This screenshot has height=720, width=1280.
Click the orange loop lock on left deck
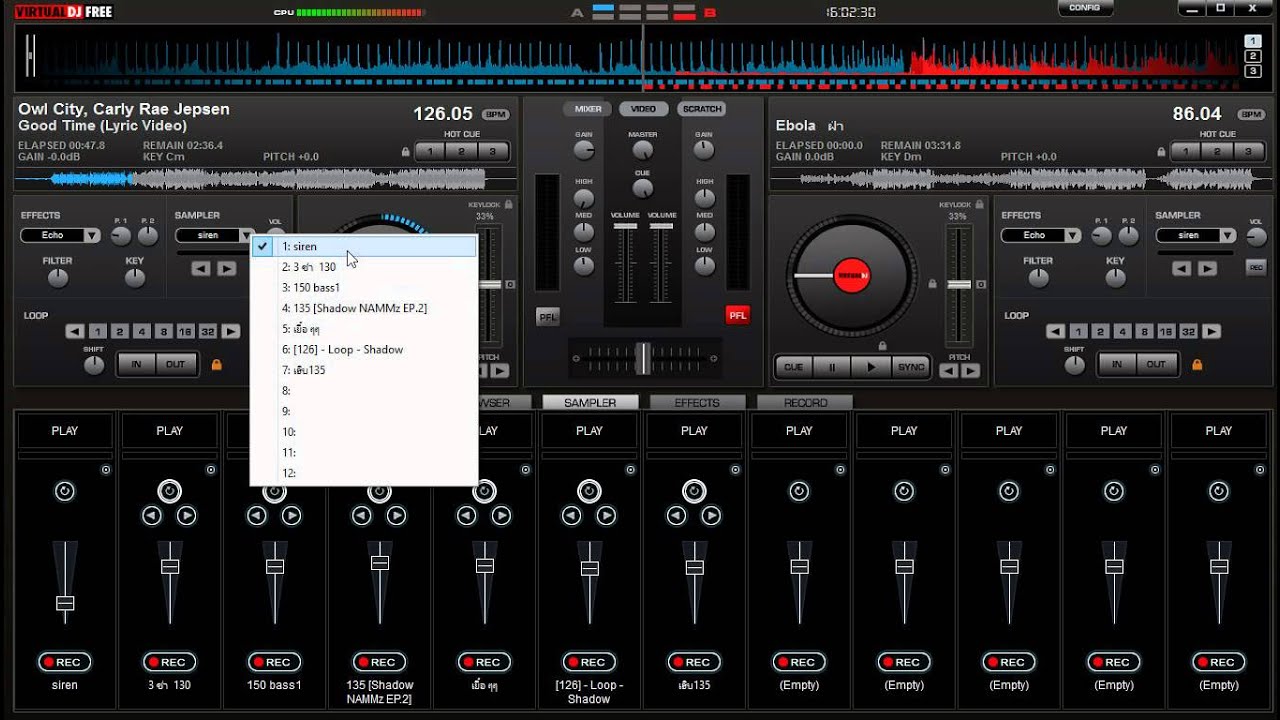[x=216, y=364]
